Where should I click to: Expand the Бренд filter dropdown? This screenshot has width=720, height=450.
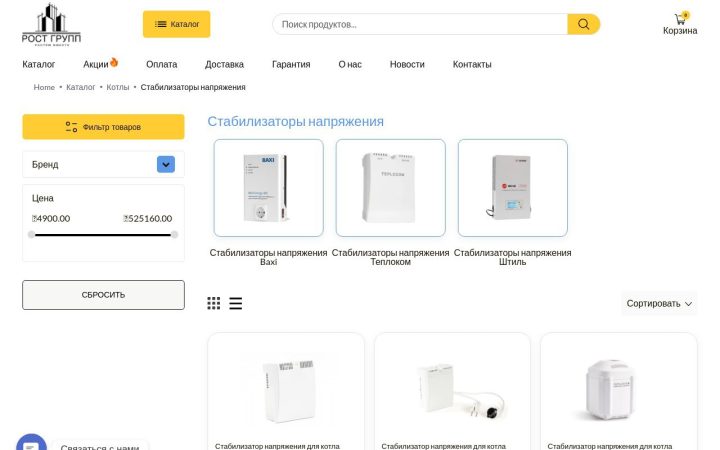point(166,164)
